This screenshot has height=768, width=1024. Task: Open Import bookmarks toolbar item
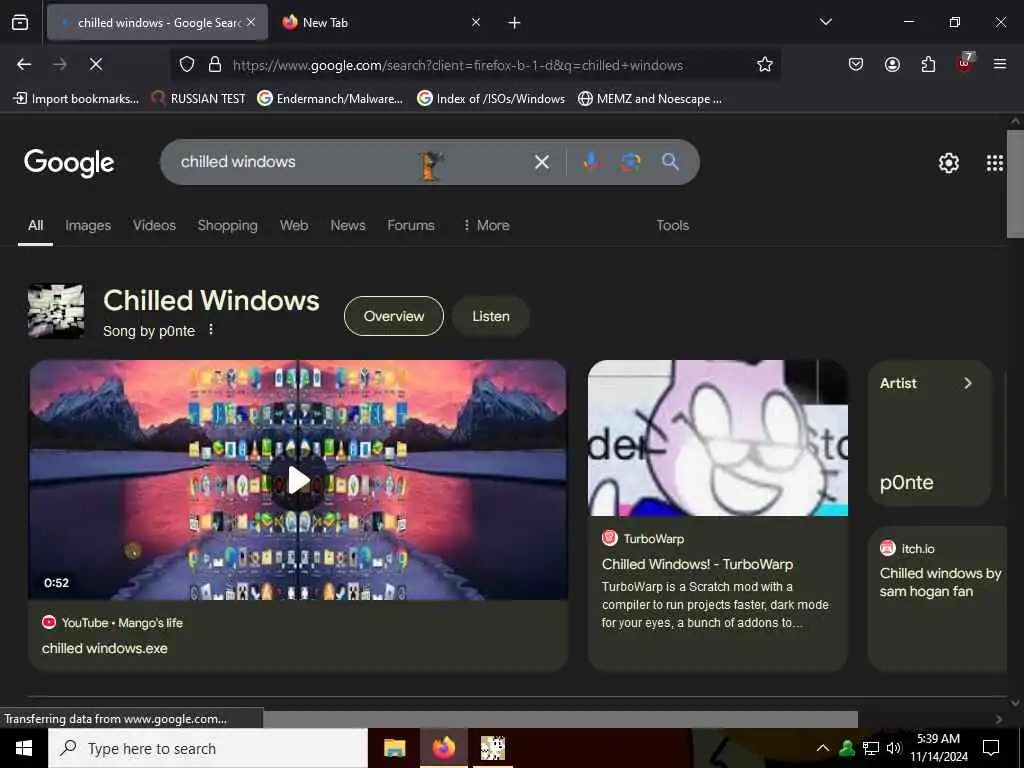[76, 99]
